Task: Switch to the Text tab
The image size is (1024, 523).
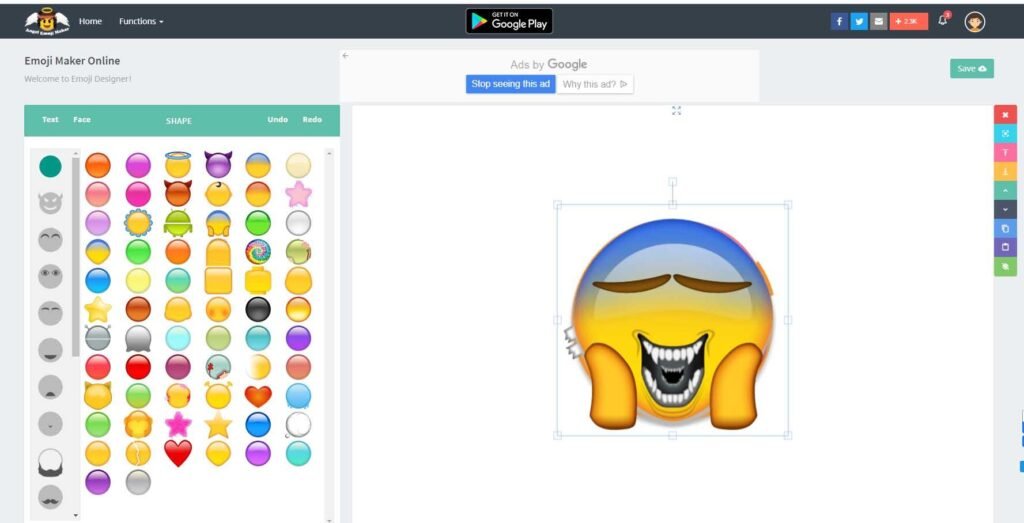Action: (50, 119)
